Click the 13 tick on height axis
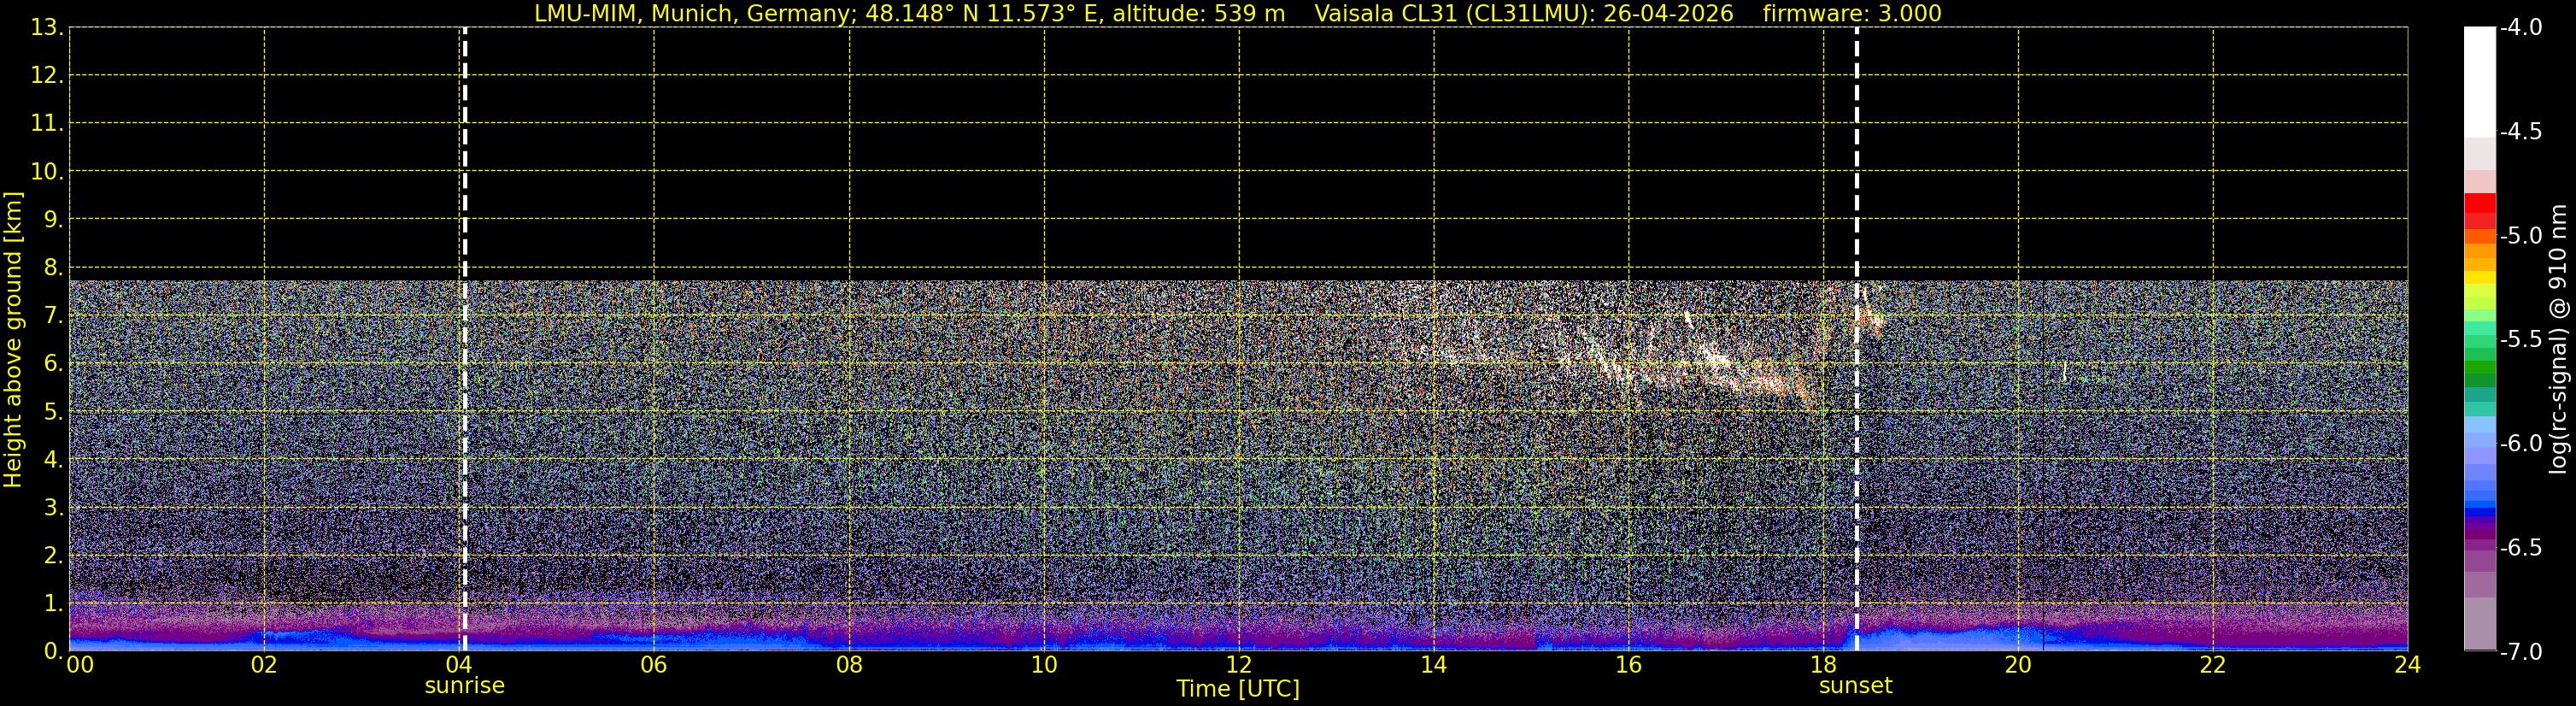This screenshot has width=2576, height=706. pos(45,28)
